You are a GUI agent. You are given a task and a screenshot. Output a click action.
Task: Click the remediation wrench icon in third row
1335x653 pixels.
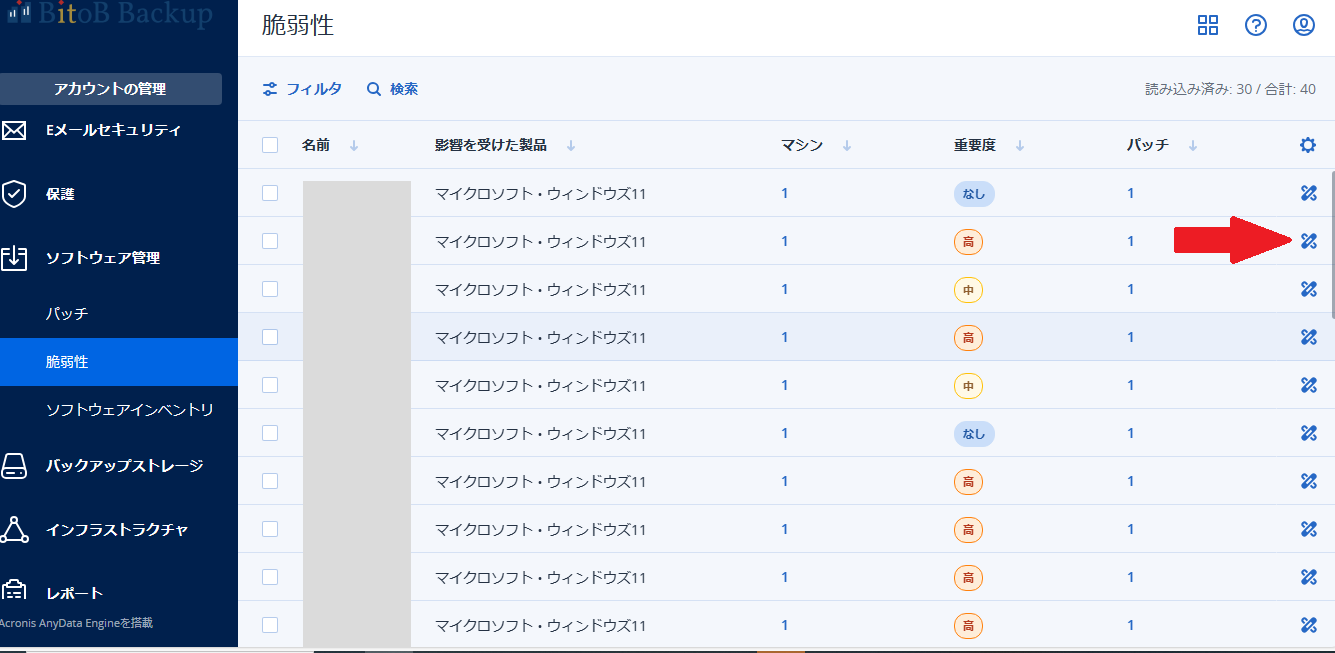(1308, 289)
